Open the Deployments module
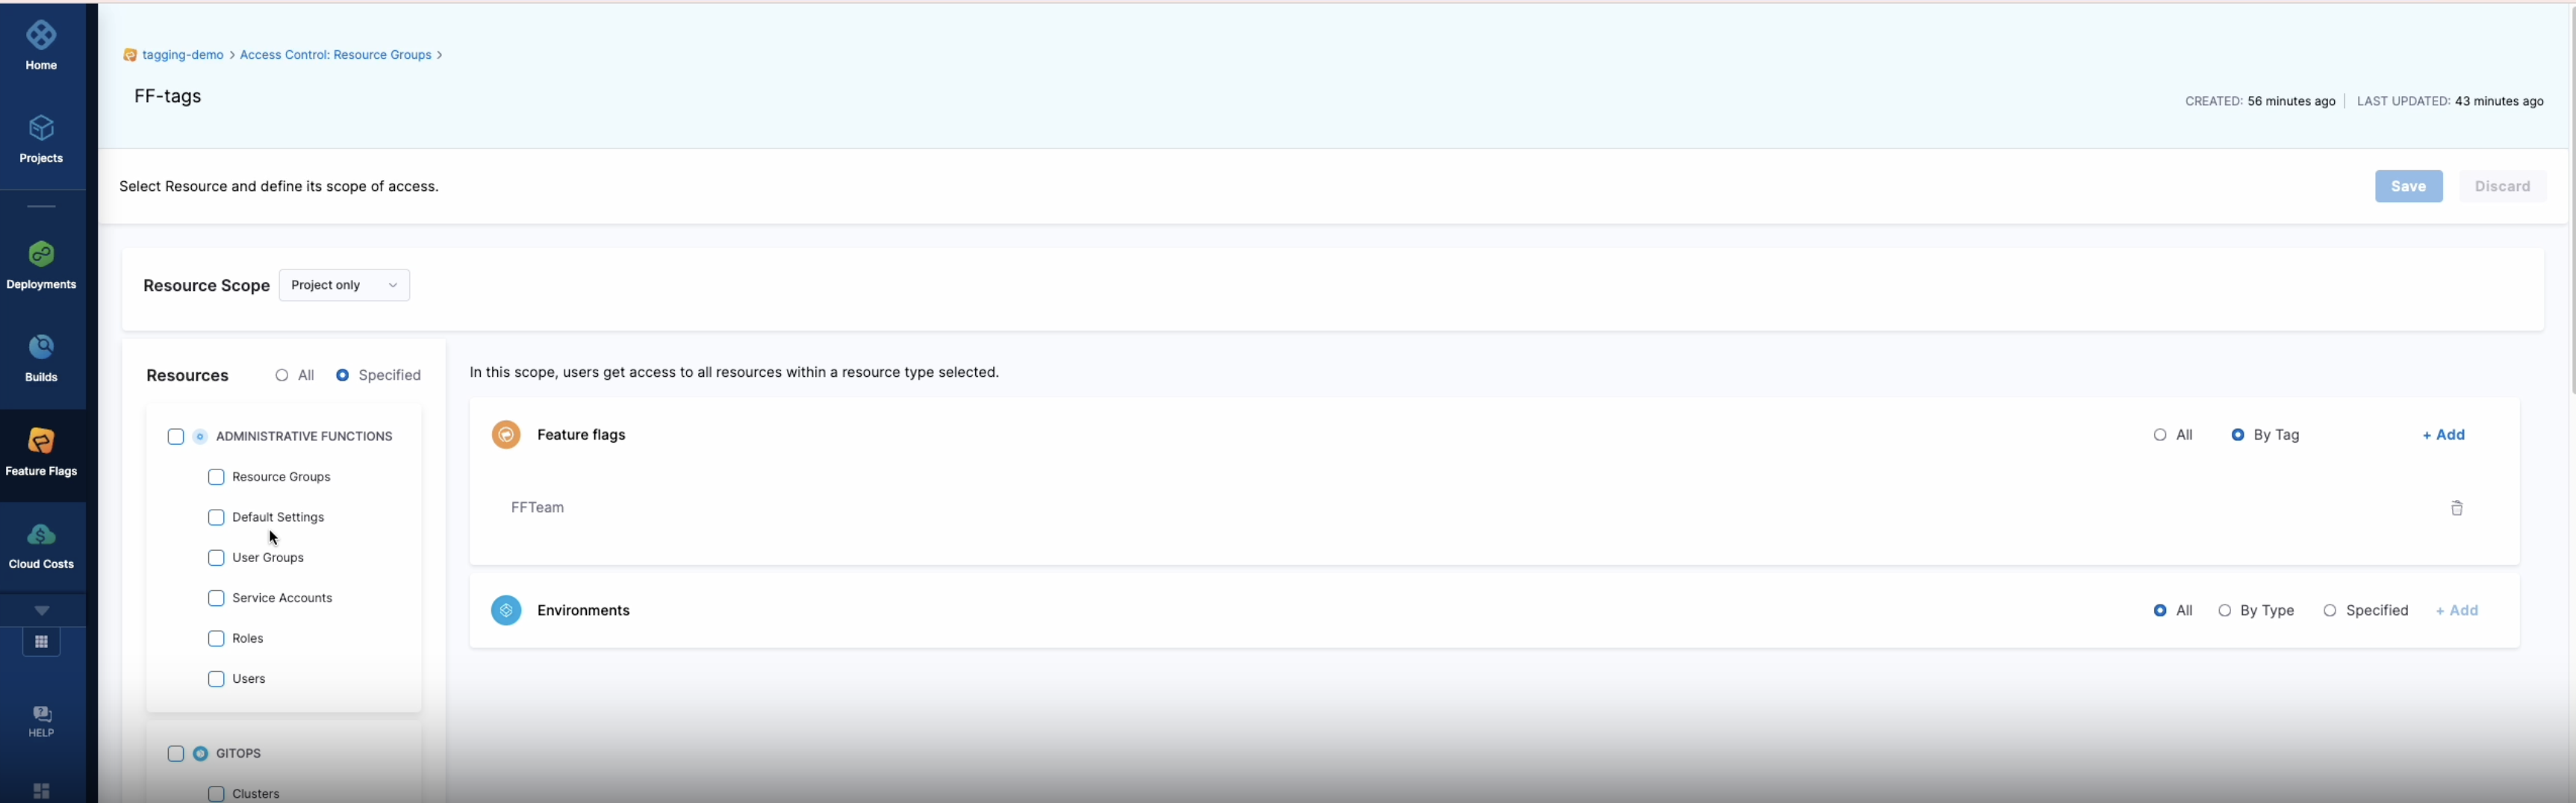The image size is (2576, 803). 41,262
